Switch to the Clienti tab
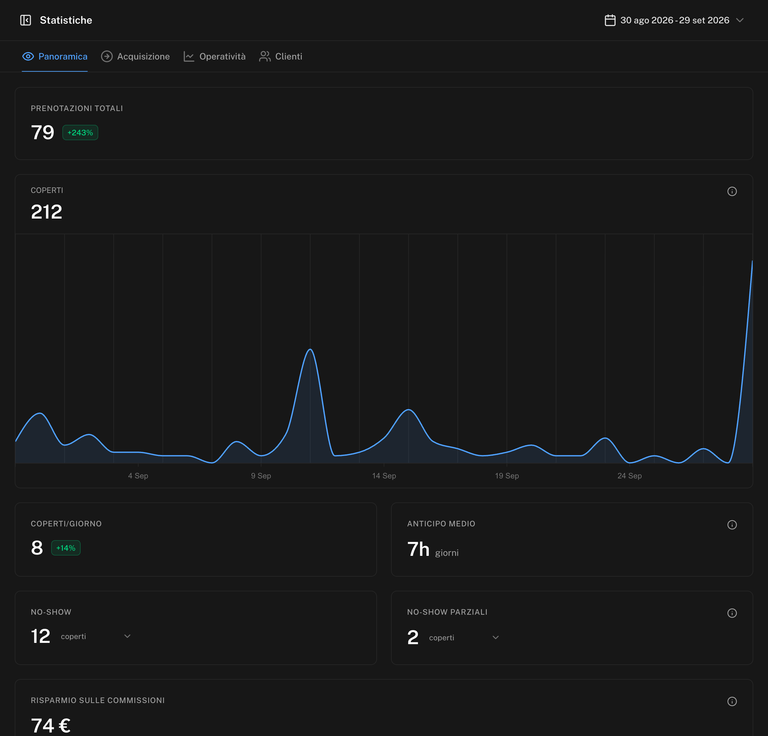This screenshot has height=736, width=768. [x=281, y=56]
